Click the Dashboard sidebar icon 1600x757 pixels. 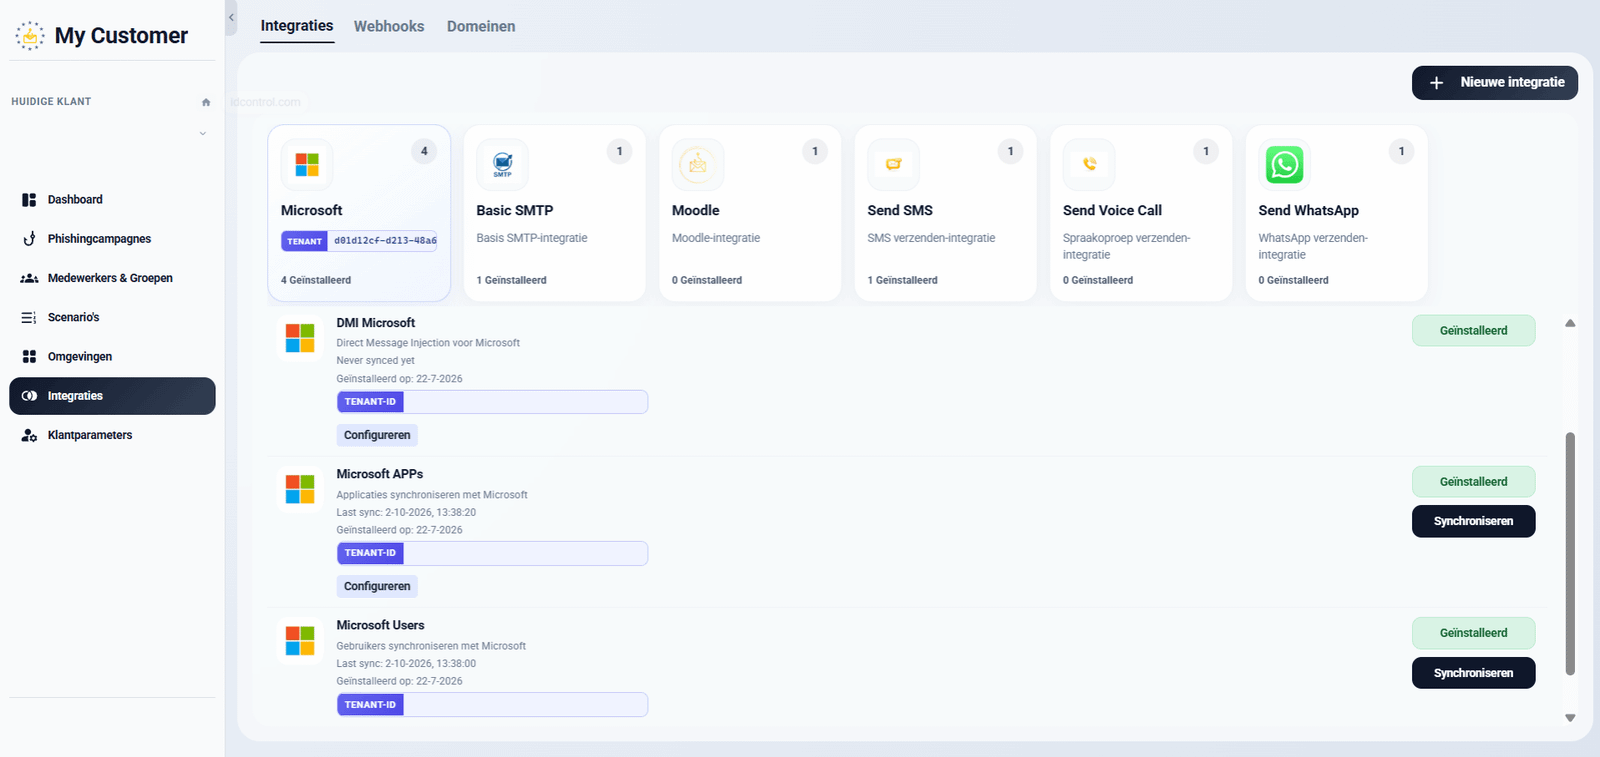coord(29,200)
